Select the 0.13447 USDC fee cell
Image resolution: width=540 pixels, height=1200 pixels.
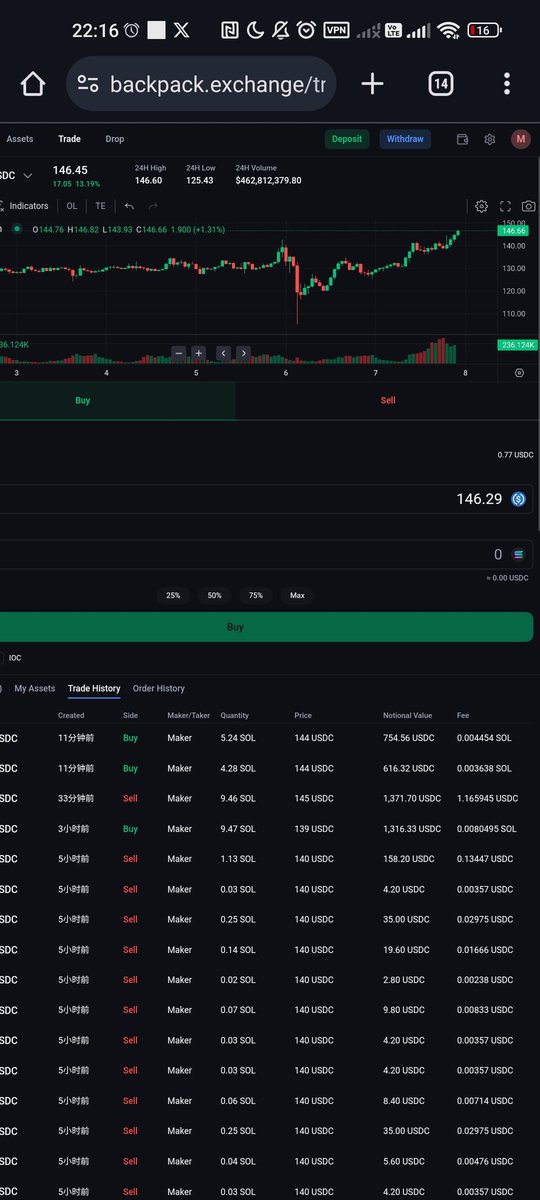pos(485,859)
